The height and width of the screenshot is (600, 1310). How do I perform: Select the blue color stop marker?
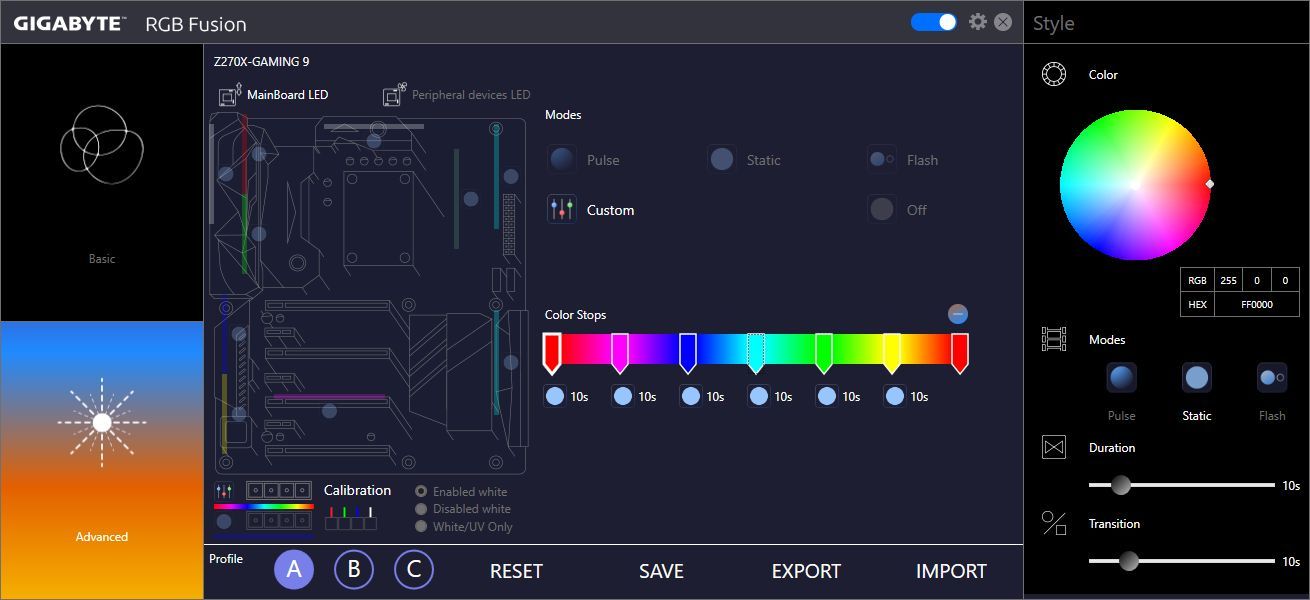[x=688, y=353]
